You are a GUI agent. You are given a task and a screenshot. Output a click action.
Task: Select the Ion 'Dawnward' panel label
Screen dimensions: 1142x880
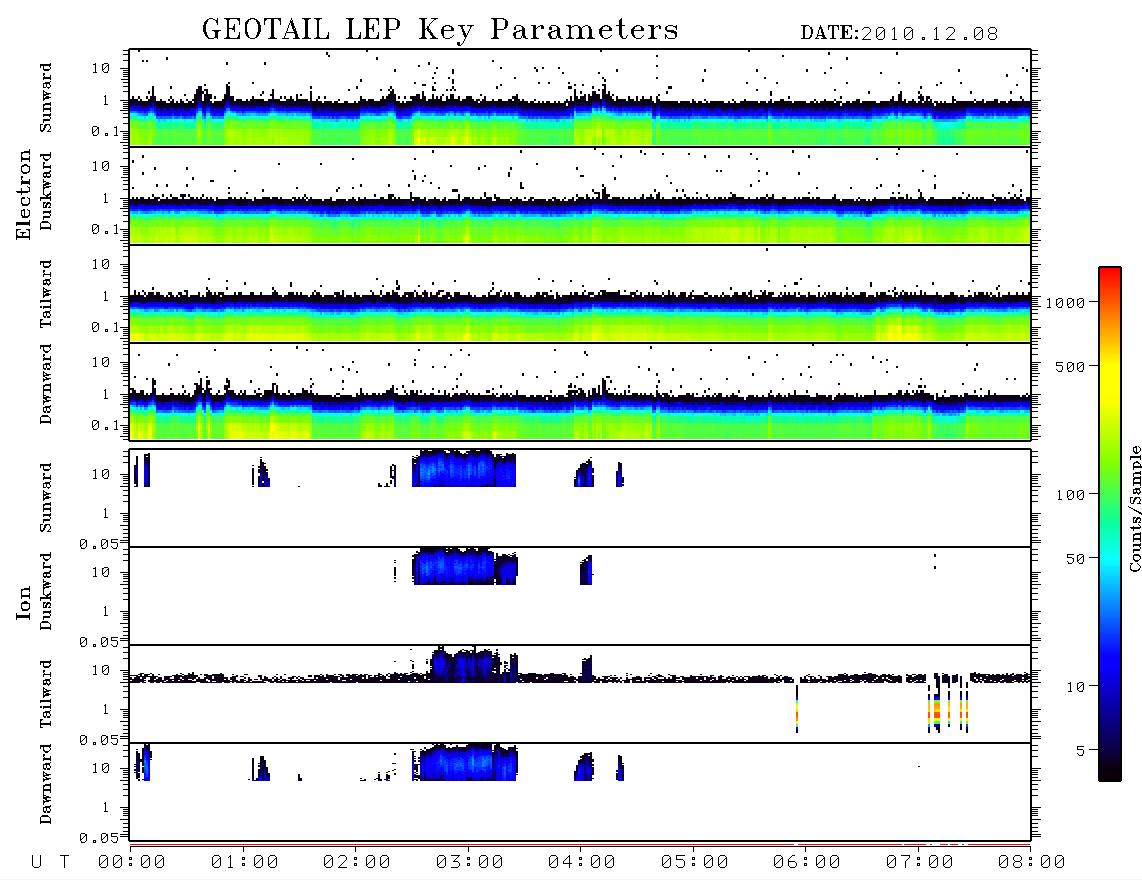click(x=46, y=784)
